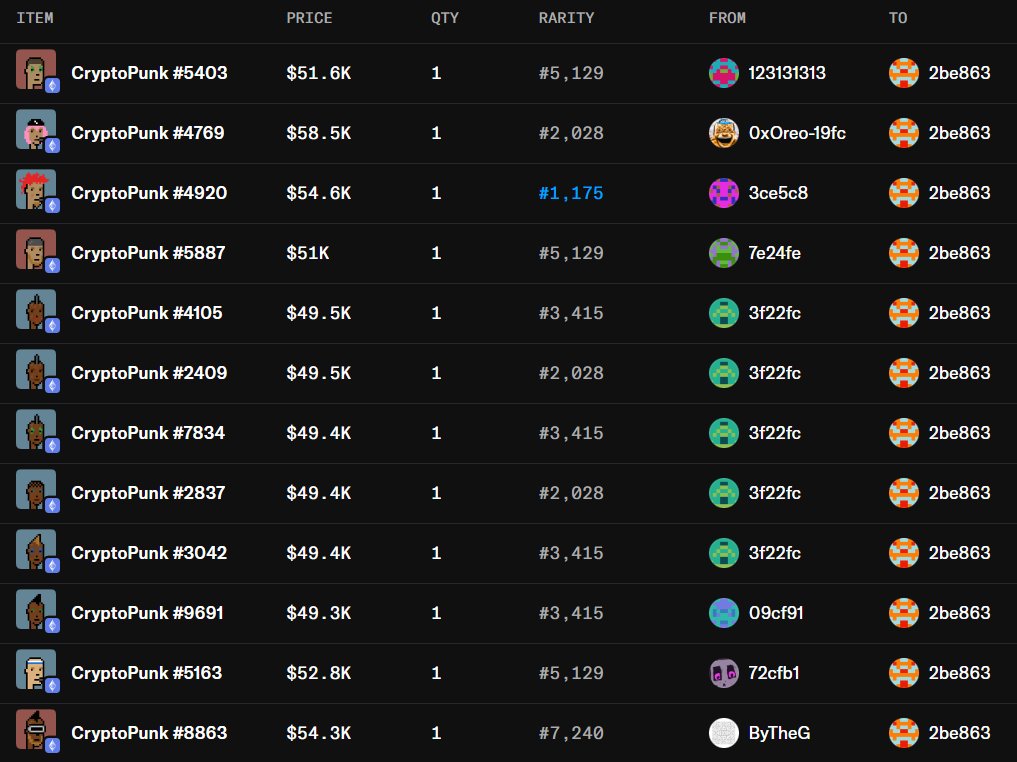
Task: Open seller profile name 3ce5c8
Action: [778, 193]
